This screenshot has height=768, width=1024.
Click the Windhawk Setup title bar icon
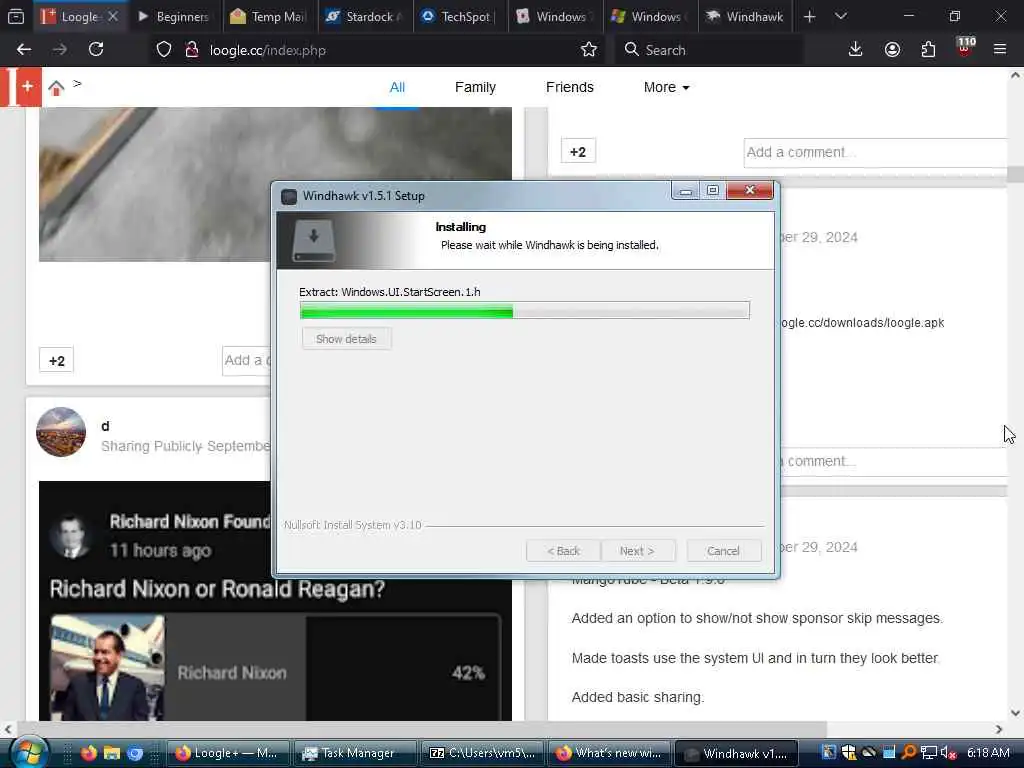(x=289, y=196)
